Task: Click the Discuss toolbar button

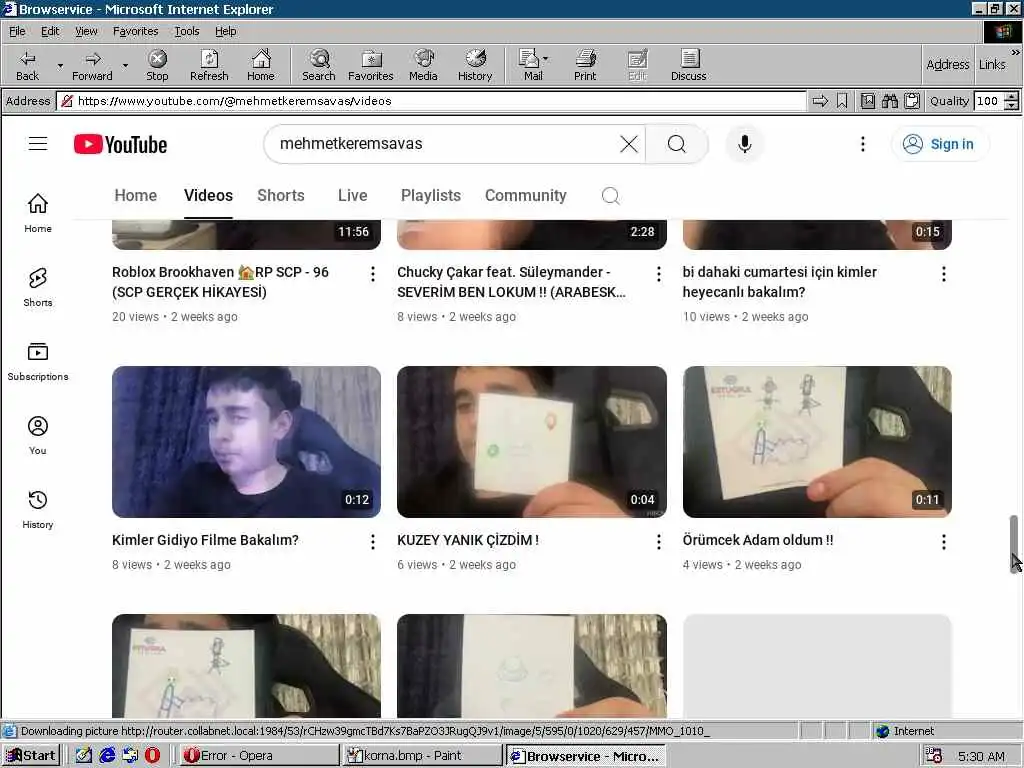Action: pos(688,65)
